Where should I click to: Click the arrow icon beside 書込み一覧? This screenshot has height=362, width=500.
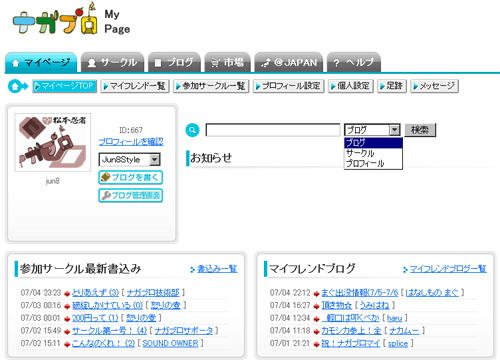[x=193, y=269]
